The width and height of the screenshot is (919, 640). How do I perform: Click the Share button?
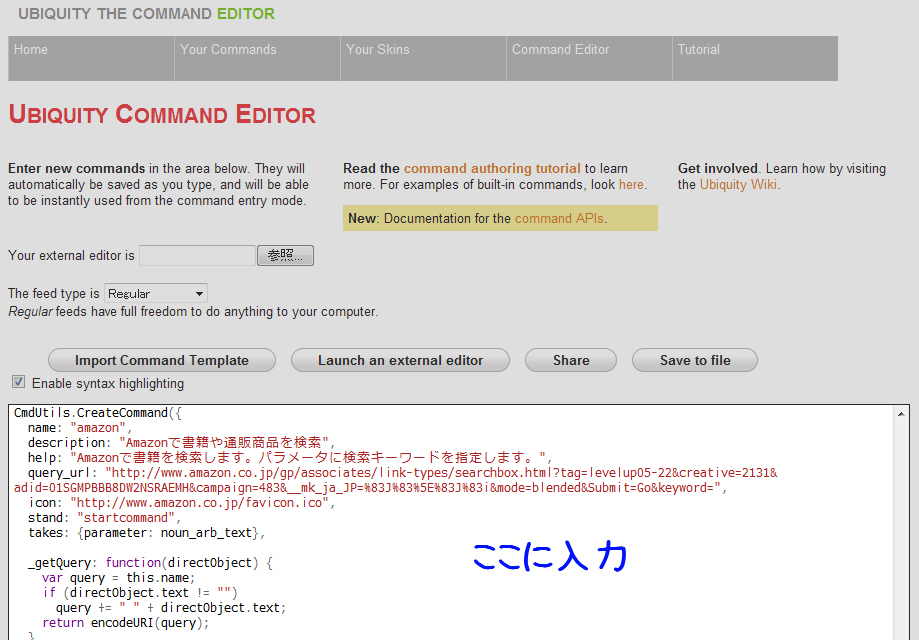tap(571, 361)
